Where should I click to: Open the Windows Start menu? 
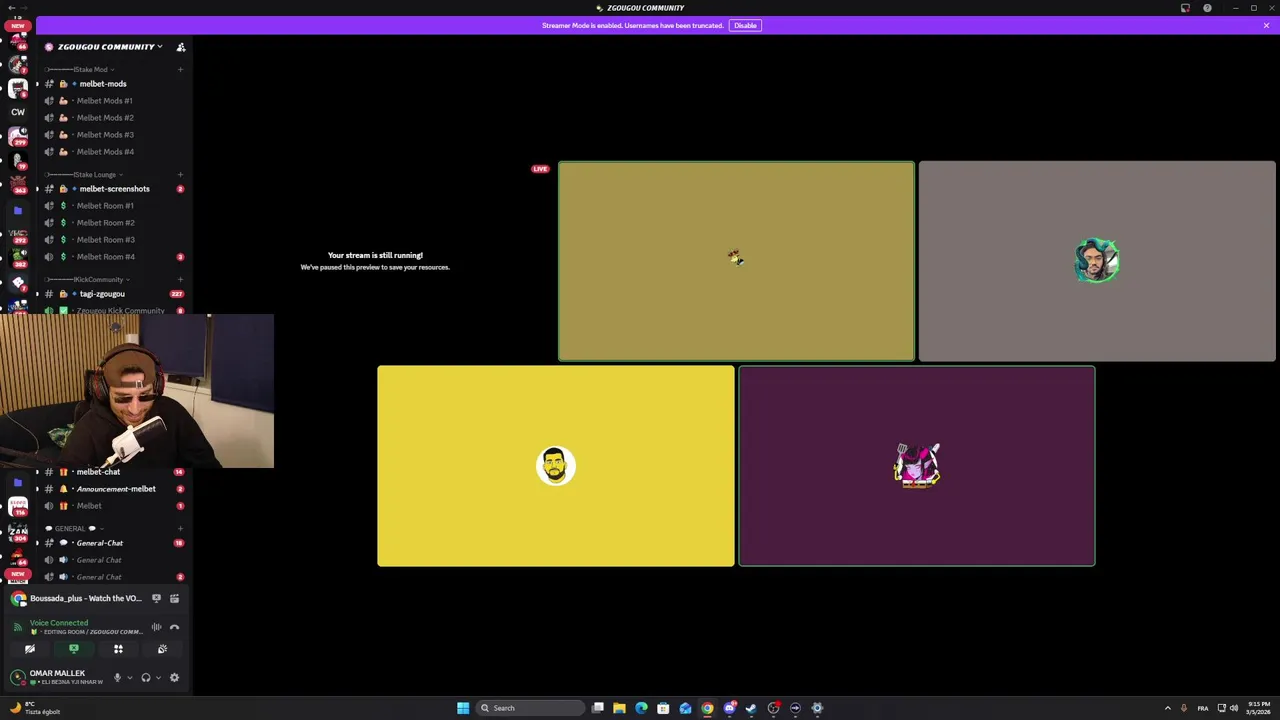(x=463, y=708)
